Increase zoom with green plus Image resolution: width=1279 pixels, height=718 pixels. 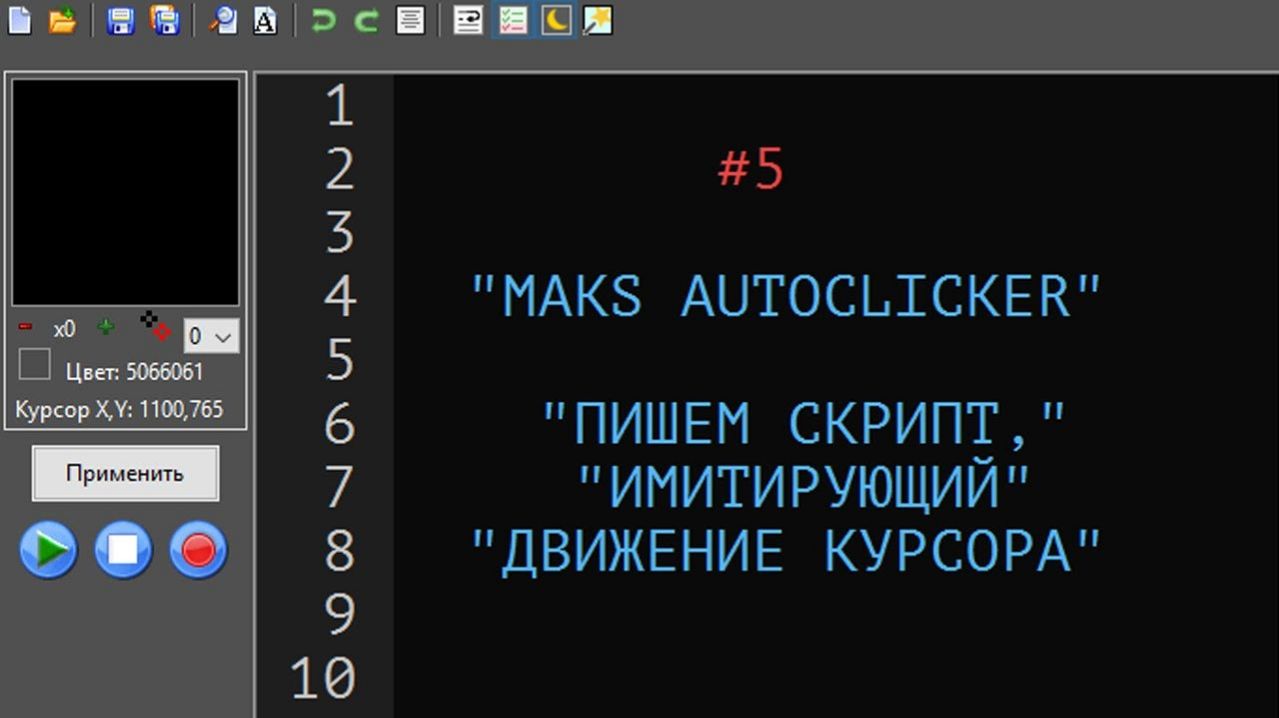[x=105, y=327]
